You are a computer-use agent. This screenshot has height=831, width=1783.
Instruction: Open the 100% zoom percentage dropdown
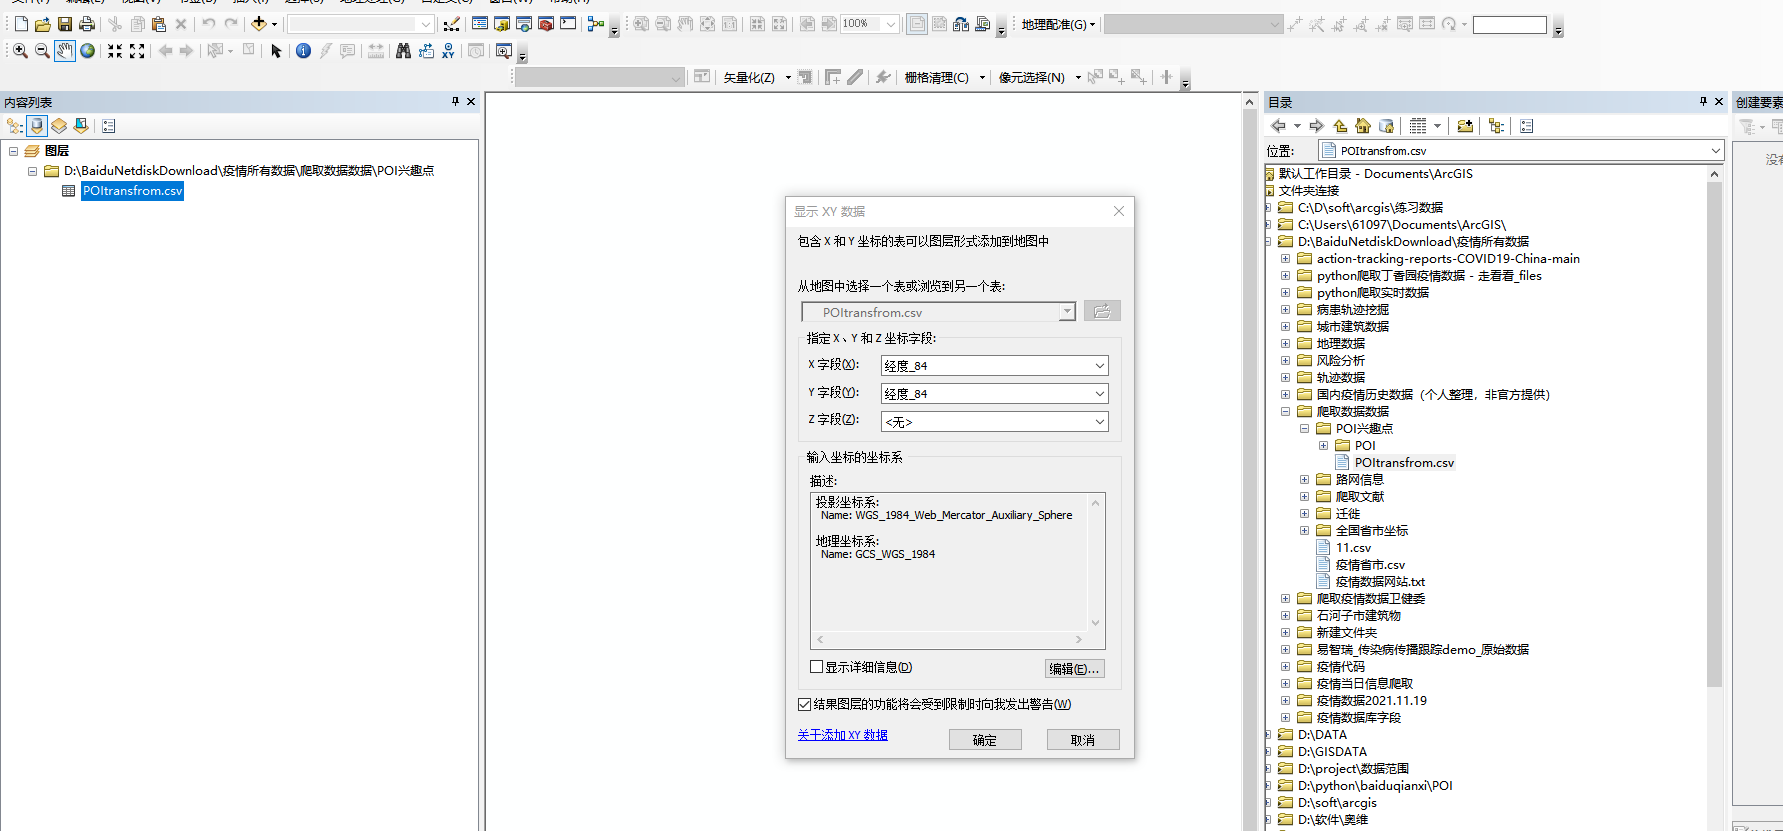pos(891,24)
